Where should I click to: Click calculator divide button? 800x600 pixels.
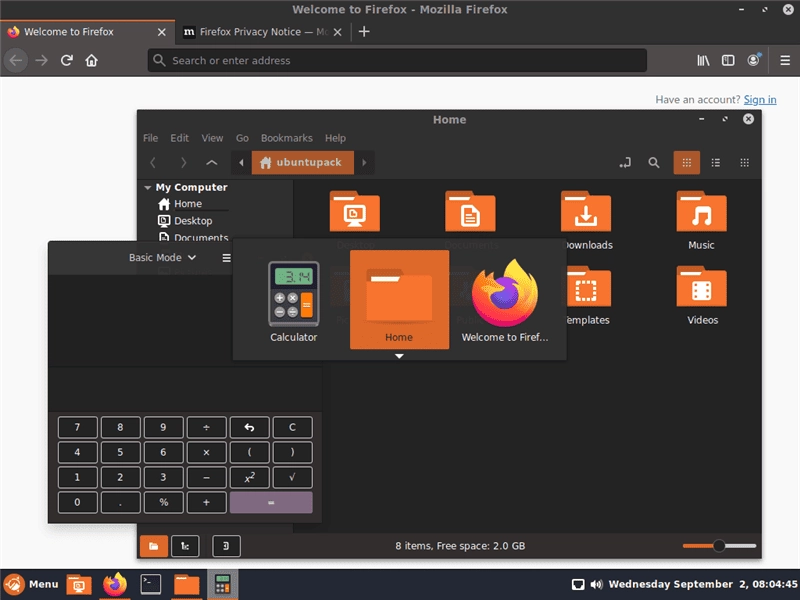point(206,428)
